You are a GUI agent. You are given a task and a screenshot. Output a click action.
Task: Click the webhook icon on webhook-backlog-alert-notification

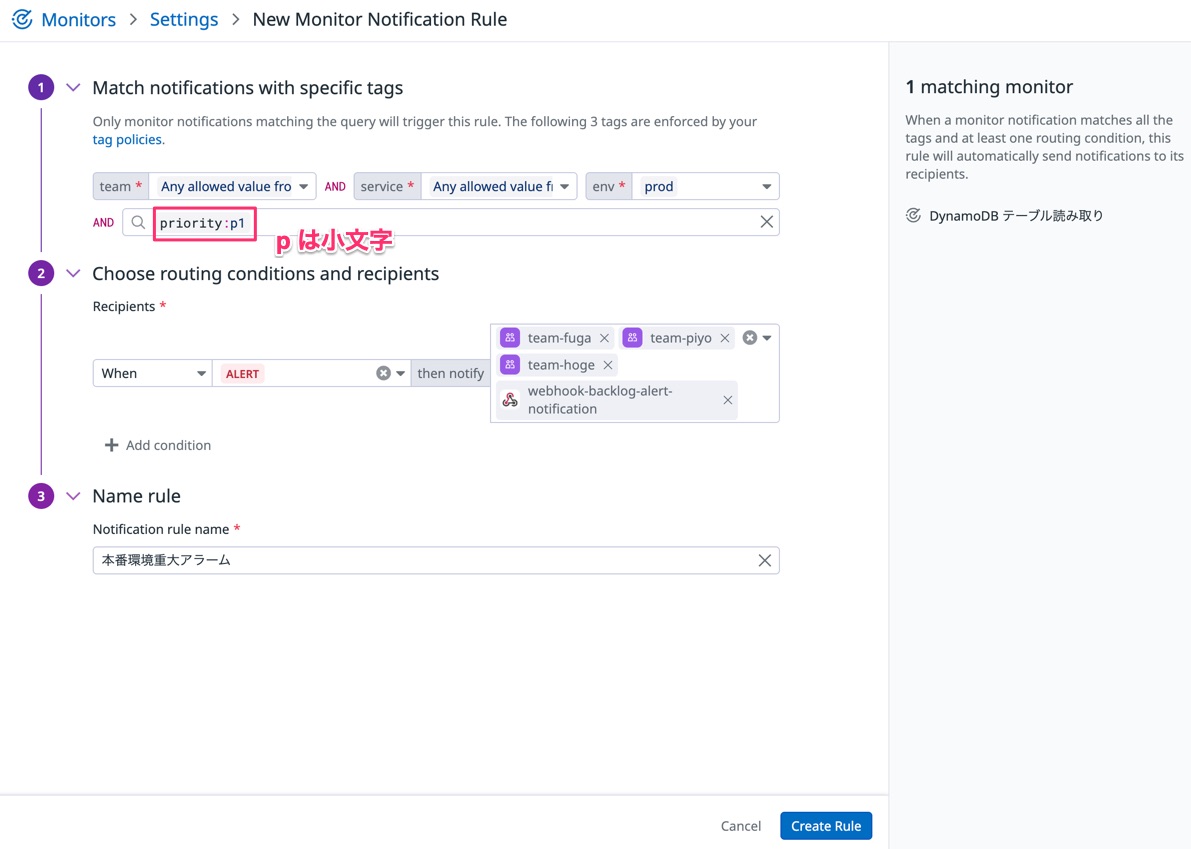[x=510, y=400]
